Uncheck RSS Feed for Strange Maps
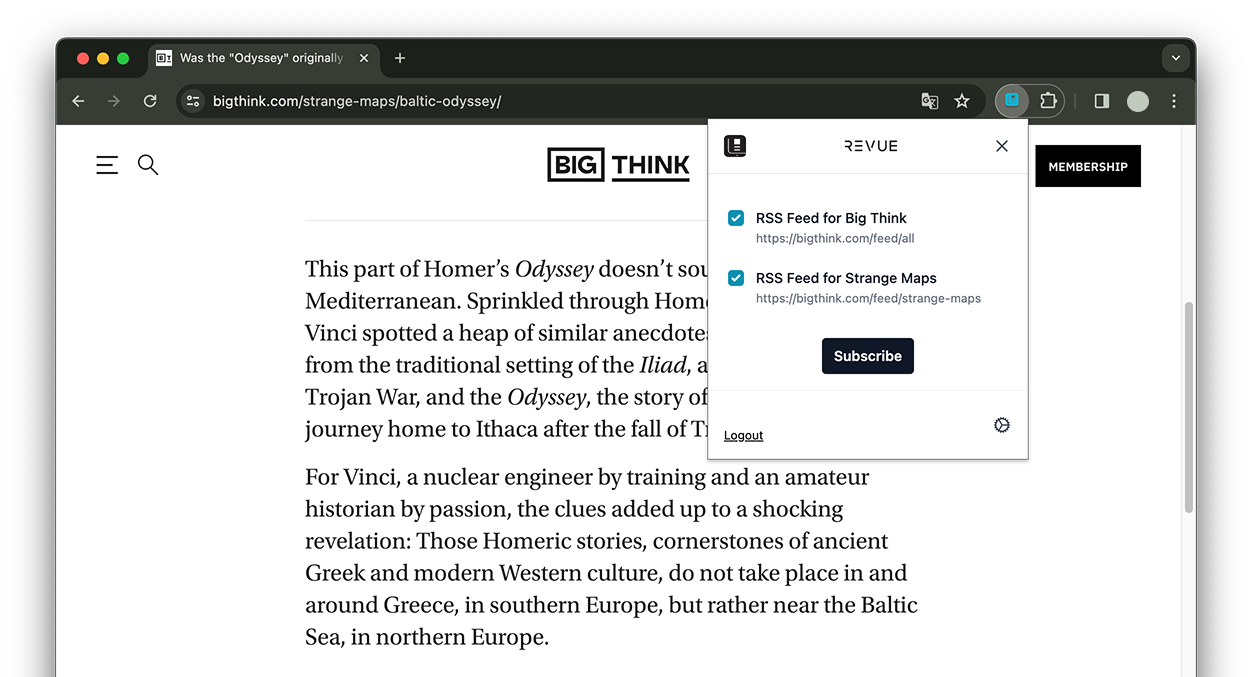 pyautogui.click(x=736, y=278)
